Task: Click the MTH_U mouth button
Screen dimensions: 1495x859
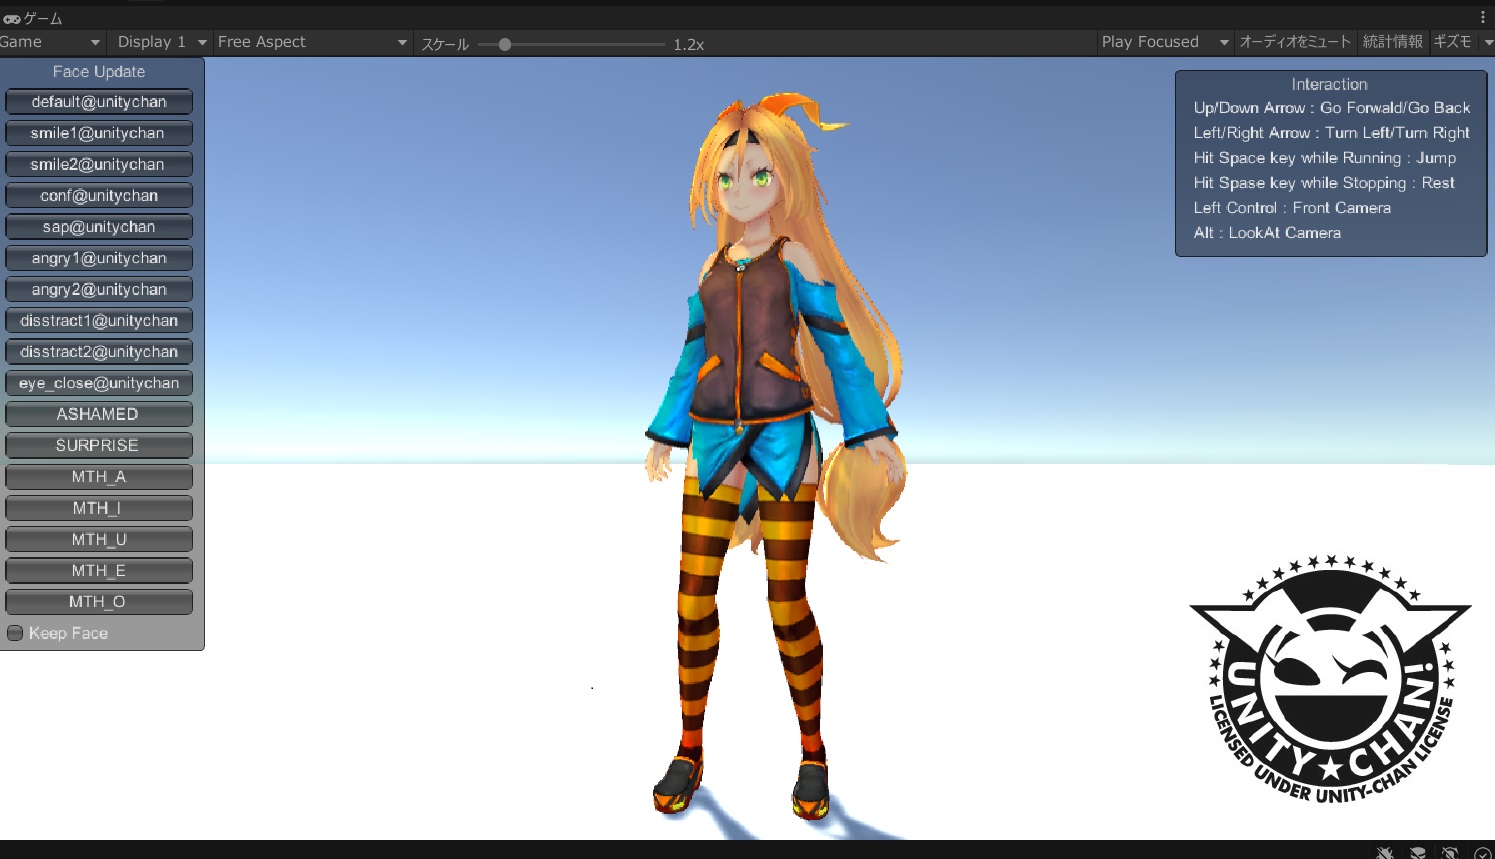Action: click(x=99, y=539)
